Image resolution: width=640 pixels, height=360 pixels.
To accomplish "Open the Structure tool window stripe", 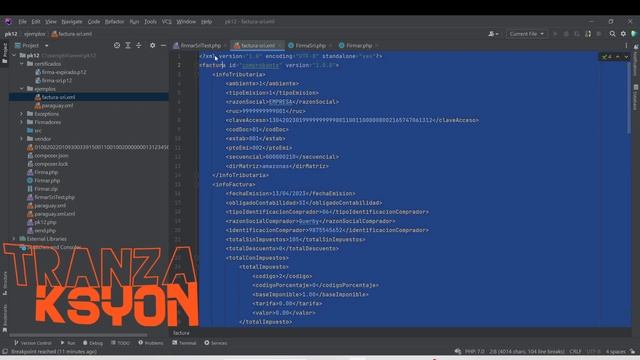I will [5, 284].
